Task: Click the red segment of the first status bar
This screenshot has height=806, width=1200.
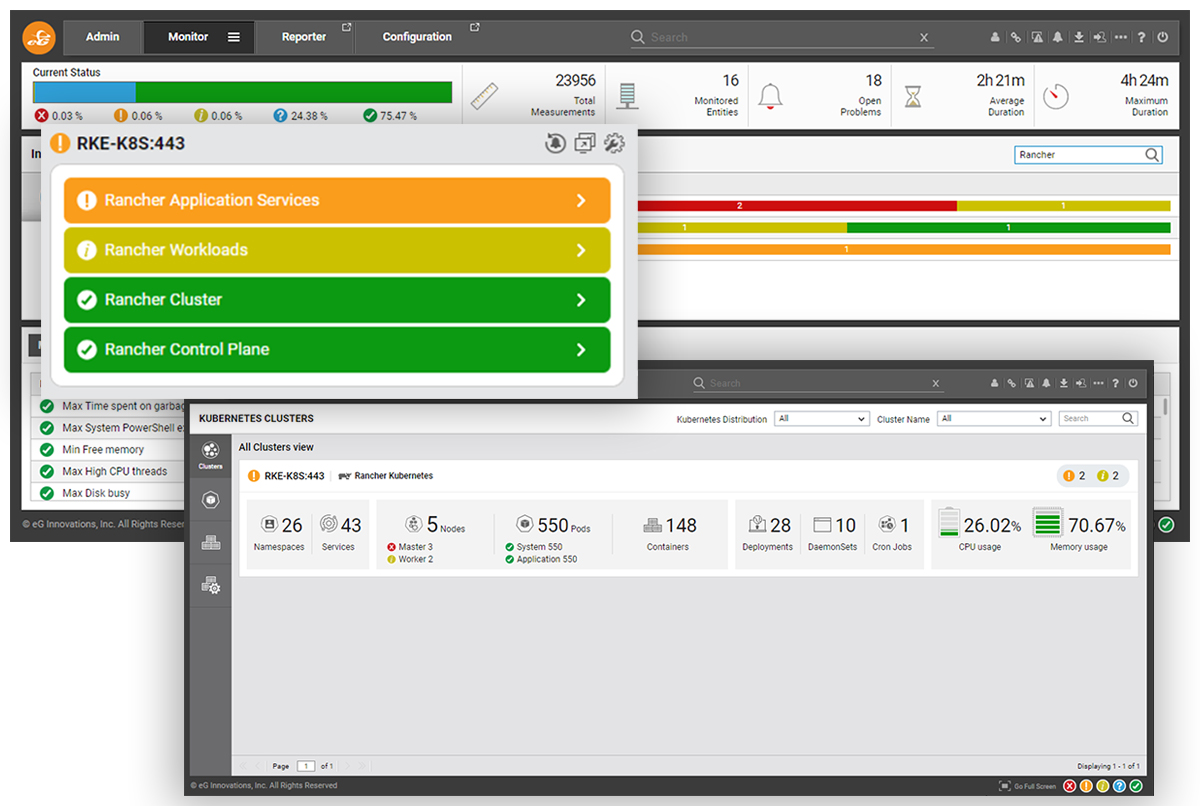Action: click(797, 205)
